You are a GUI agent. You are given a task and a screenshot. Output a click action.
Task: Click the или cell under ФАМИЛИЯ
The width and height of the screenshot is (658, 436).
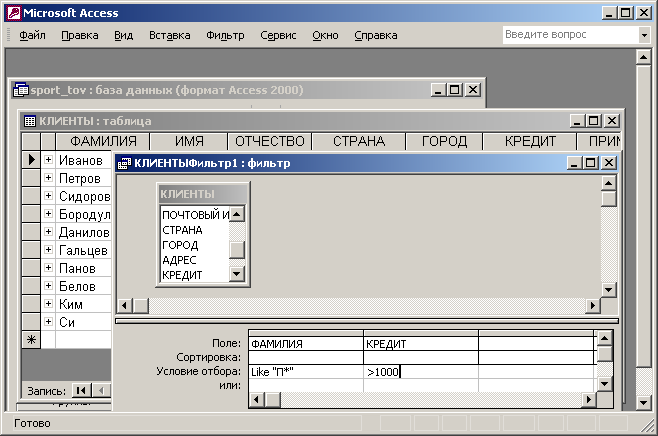pyautogui.click(x=306, y=386)
